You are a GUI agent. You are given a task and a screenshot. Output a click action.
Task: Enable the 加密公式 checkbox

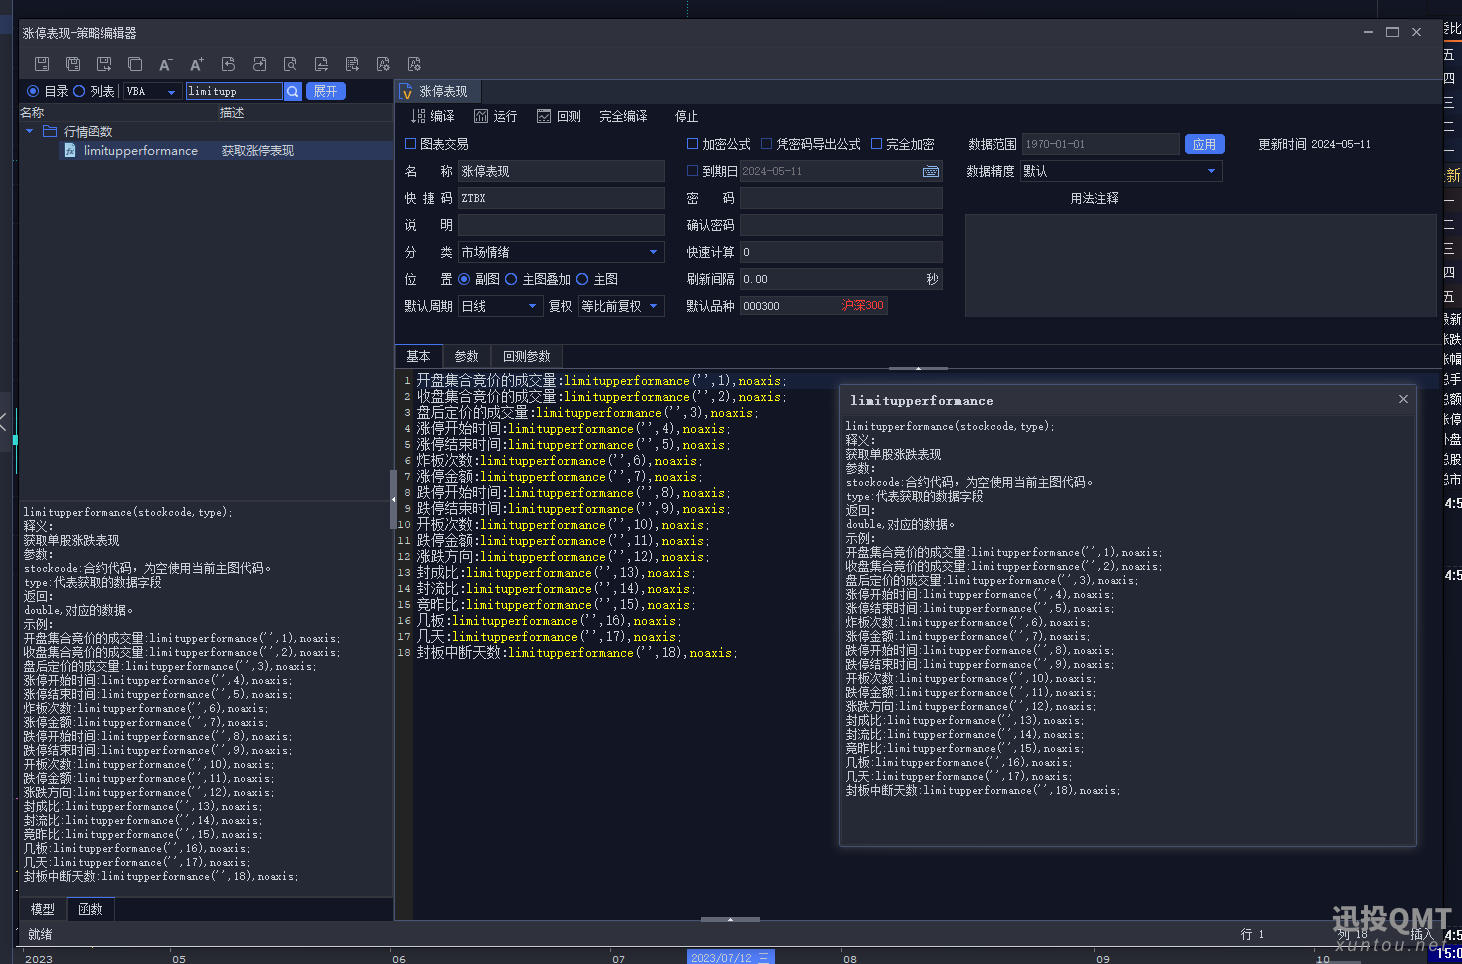(x=692, y=144)
